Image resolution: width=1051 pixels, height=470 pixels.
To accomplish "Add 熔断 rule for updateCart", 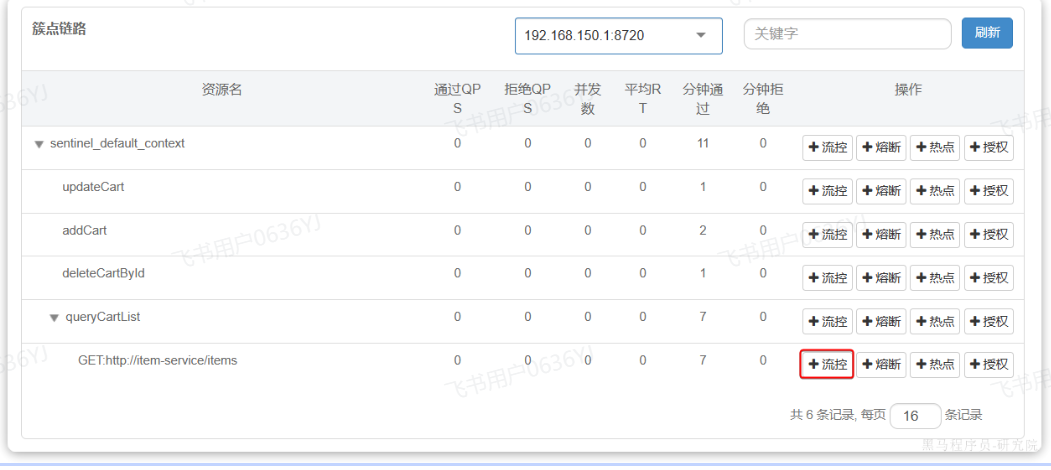I will click(x=881, y=191).
